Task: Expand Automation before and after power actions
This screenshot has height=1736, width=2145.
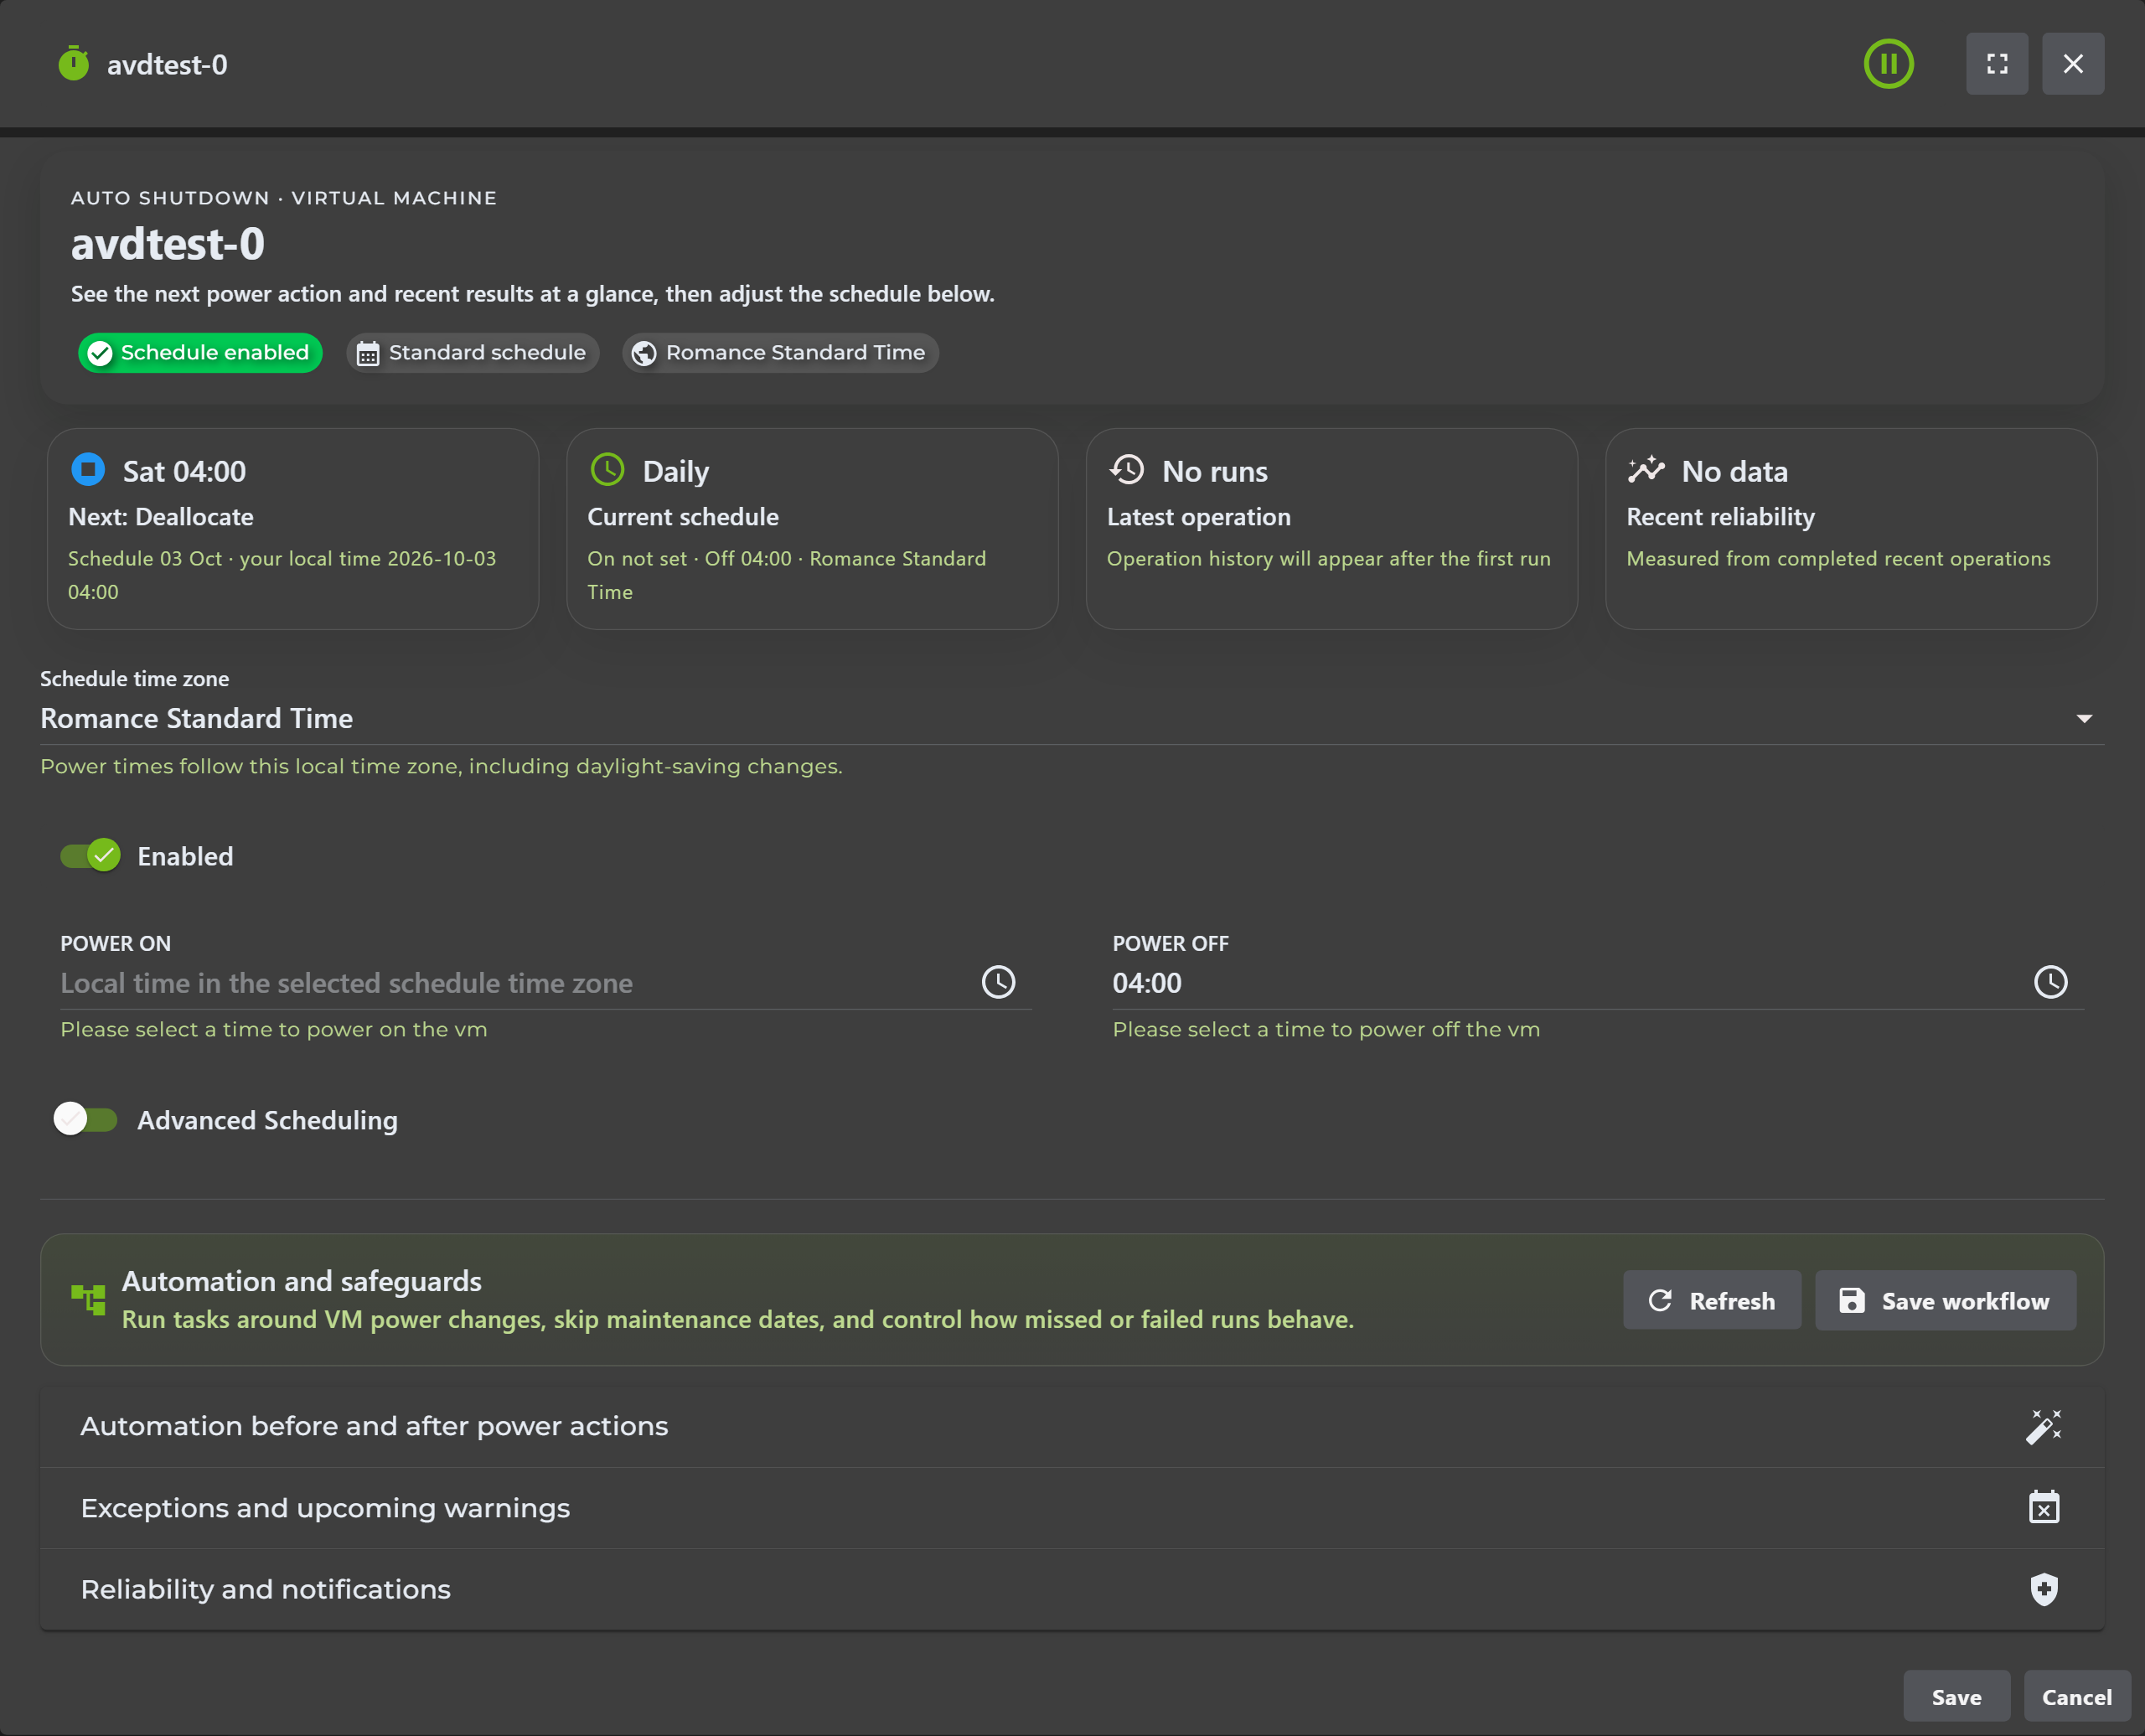Action: coord(1072,1426)
